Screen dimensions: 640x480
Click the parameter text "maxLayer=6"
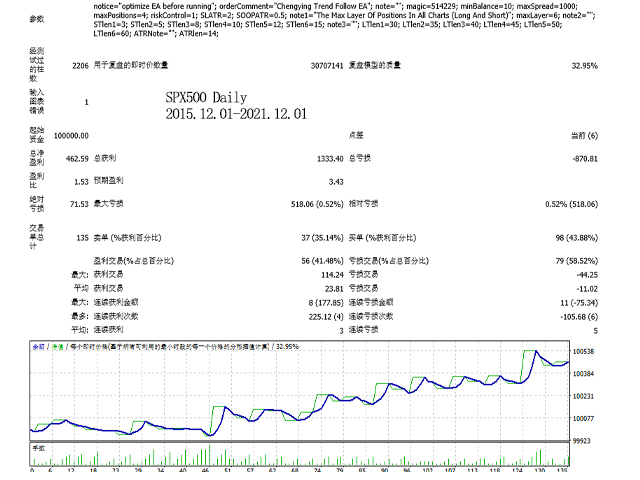(538, 16)
